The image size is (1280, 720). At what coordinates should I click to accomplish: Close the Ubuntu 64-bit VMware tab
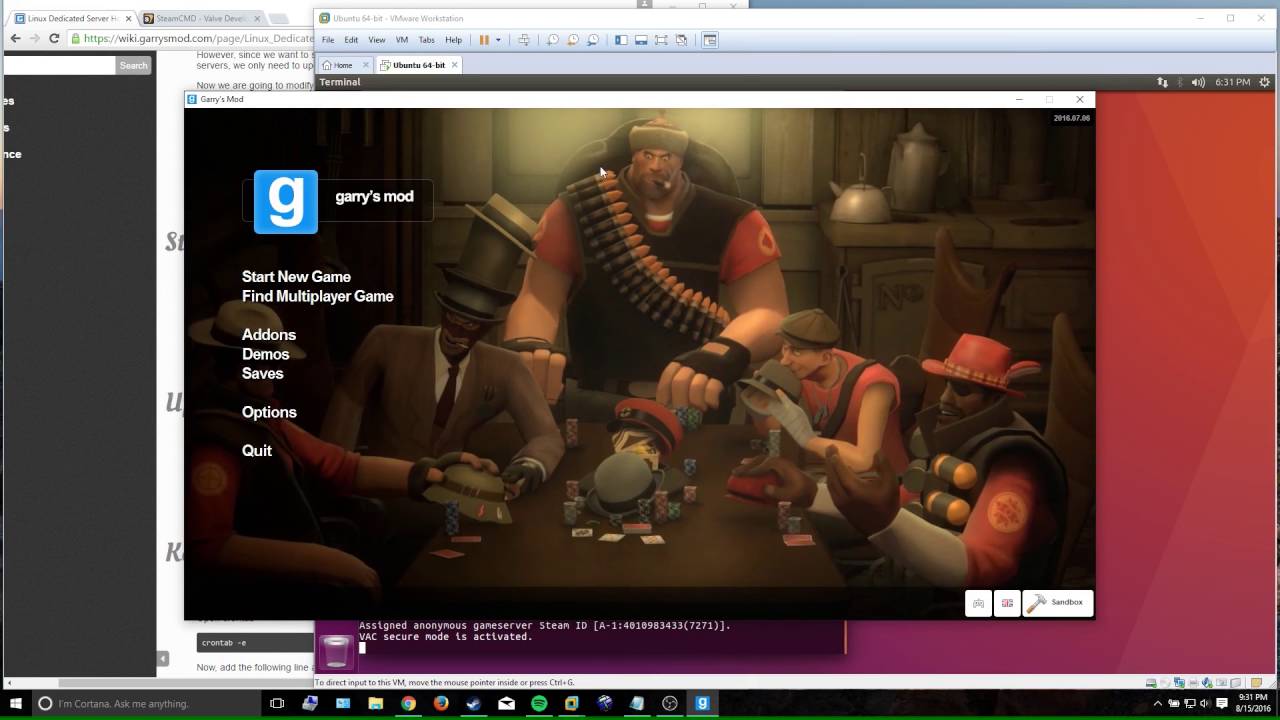coord(454,65)
